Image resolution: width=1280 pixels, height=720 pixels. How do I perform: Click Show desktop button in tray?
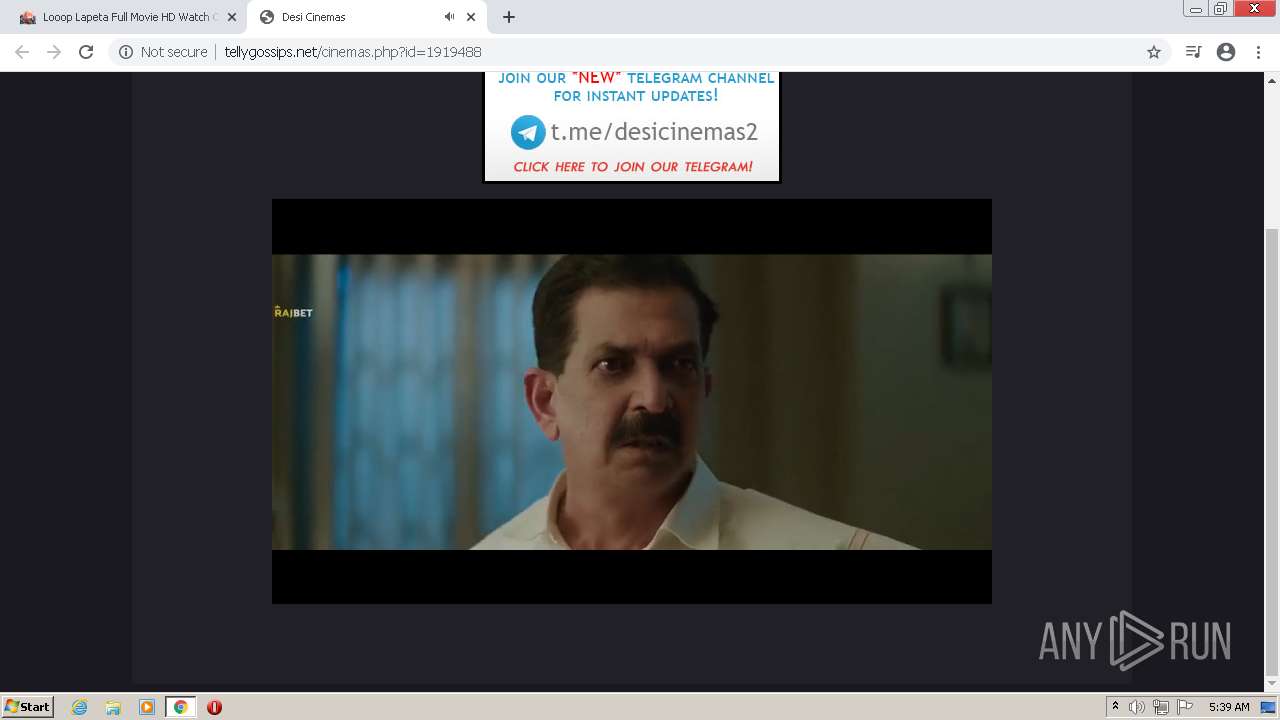[1269, 707]
